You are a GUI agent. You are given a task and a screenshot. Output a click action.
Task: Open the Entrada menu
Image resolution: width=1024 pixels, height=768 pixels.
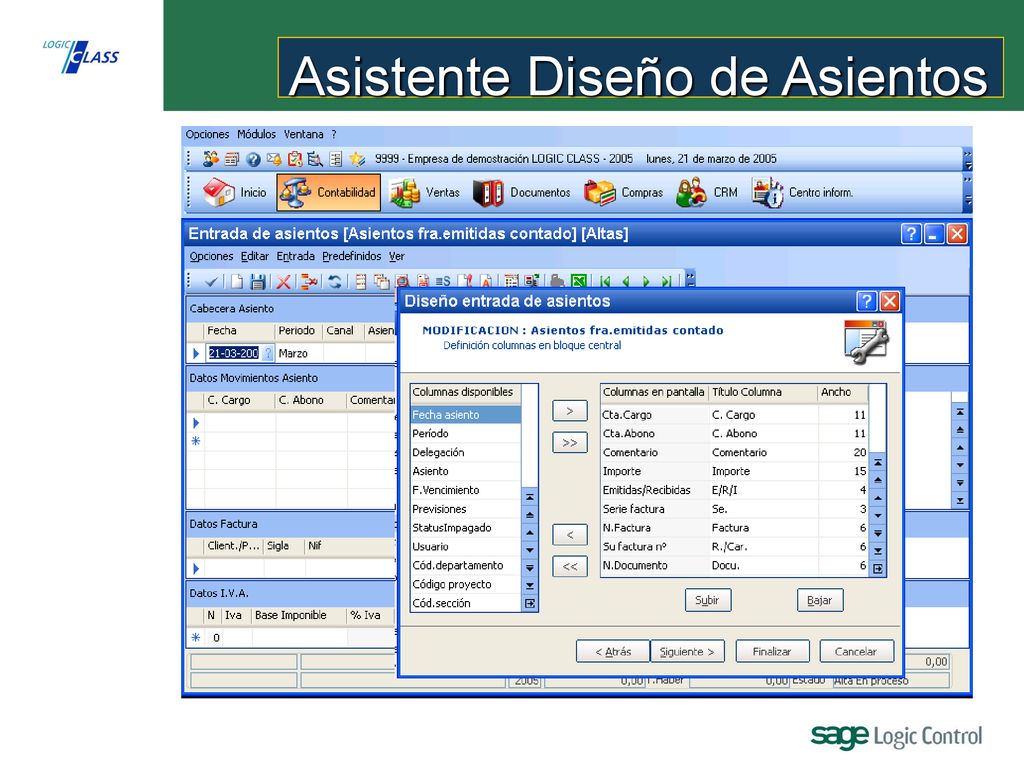pyautogui.click(x=295, y=256)
